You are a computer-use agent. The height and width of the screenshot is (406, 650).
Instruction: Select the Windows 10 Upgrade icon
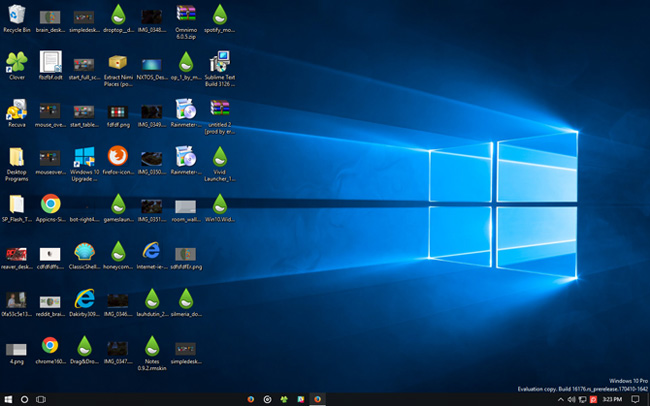[x=84, y=157]
